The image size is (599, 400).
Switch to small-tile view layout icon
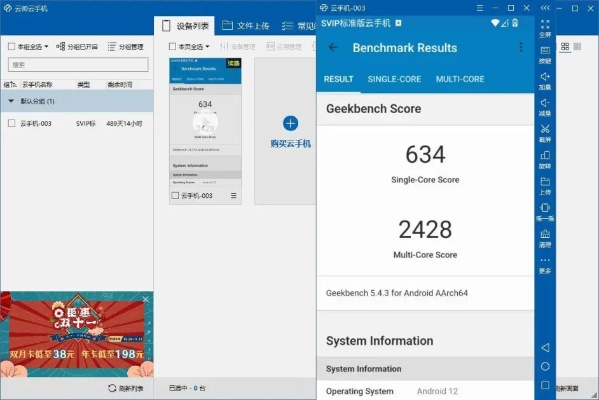[577, 47]
